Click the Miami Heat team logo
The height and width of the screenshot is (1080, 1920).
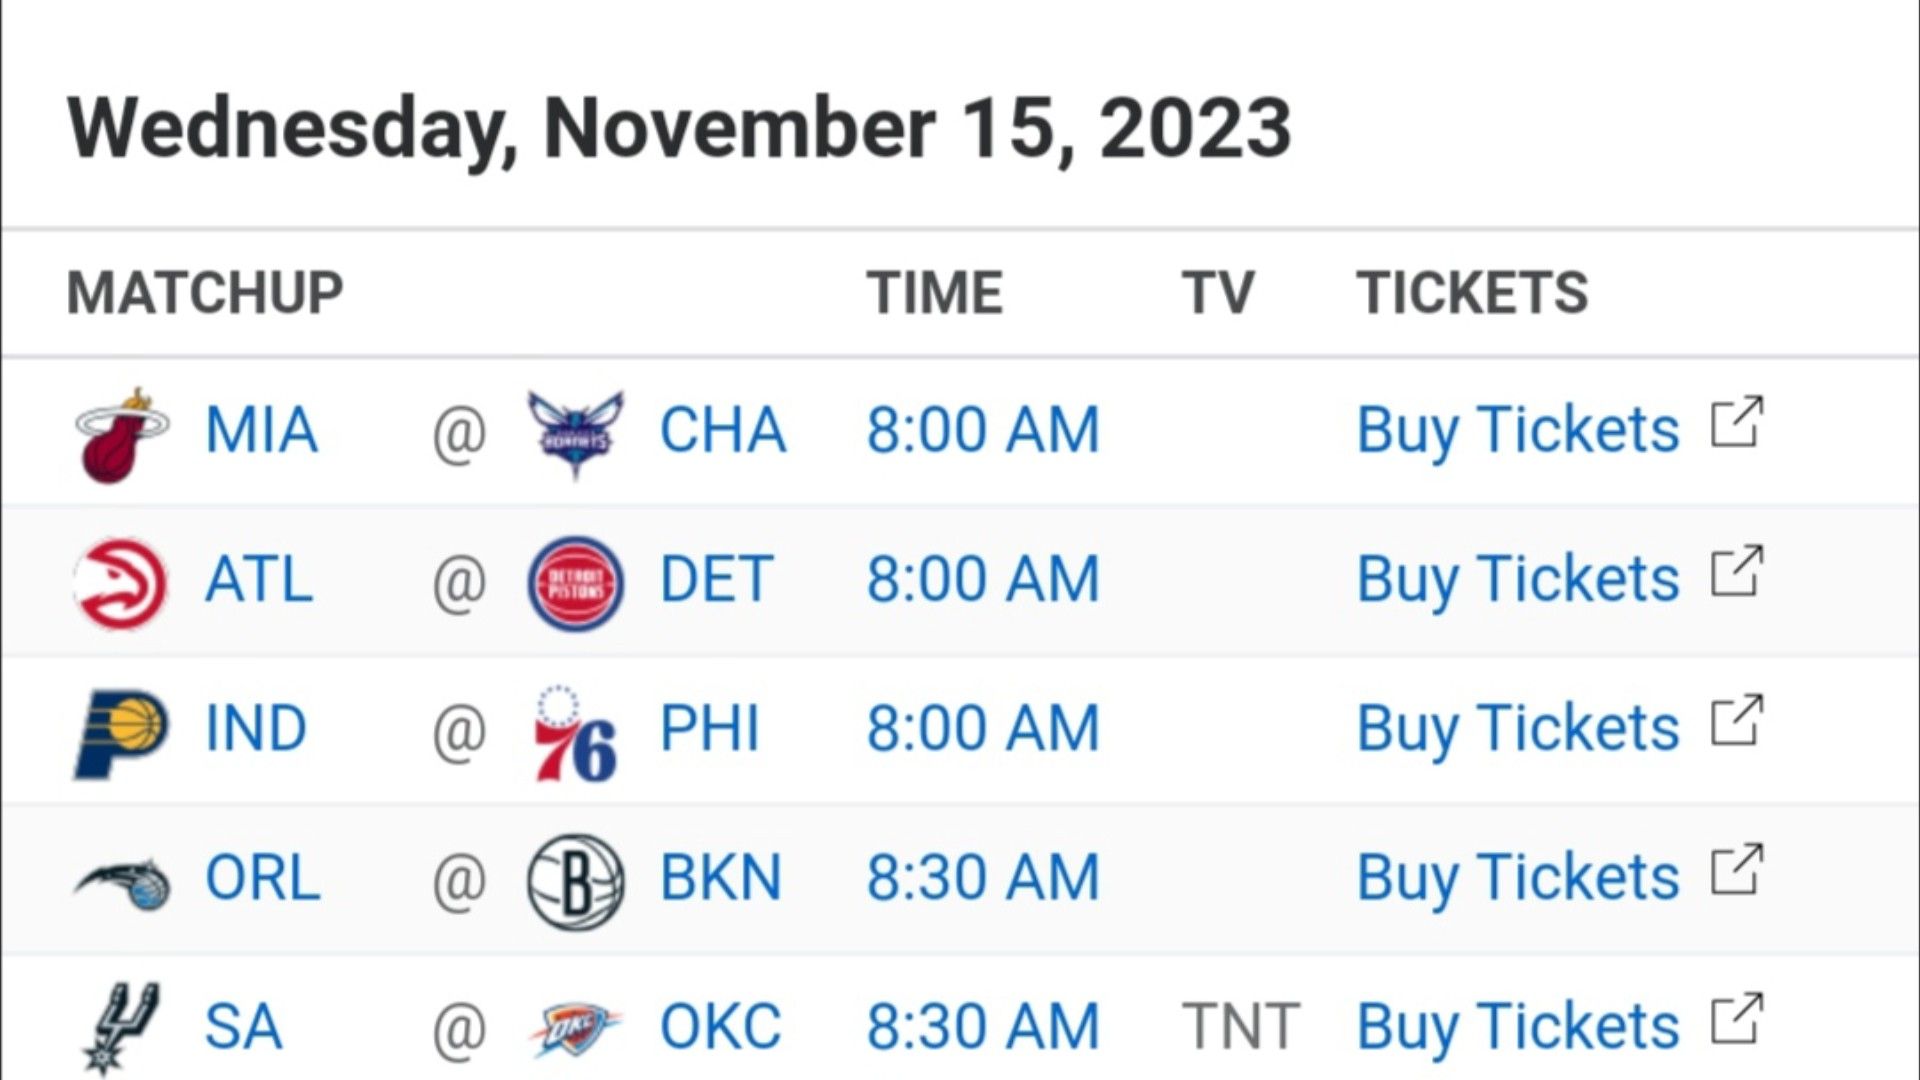(x=122, y=435)
